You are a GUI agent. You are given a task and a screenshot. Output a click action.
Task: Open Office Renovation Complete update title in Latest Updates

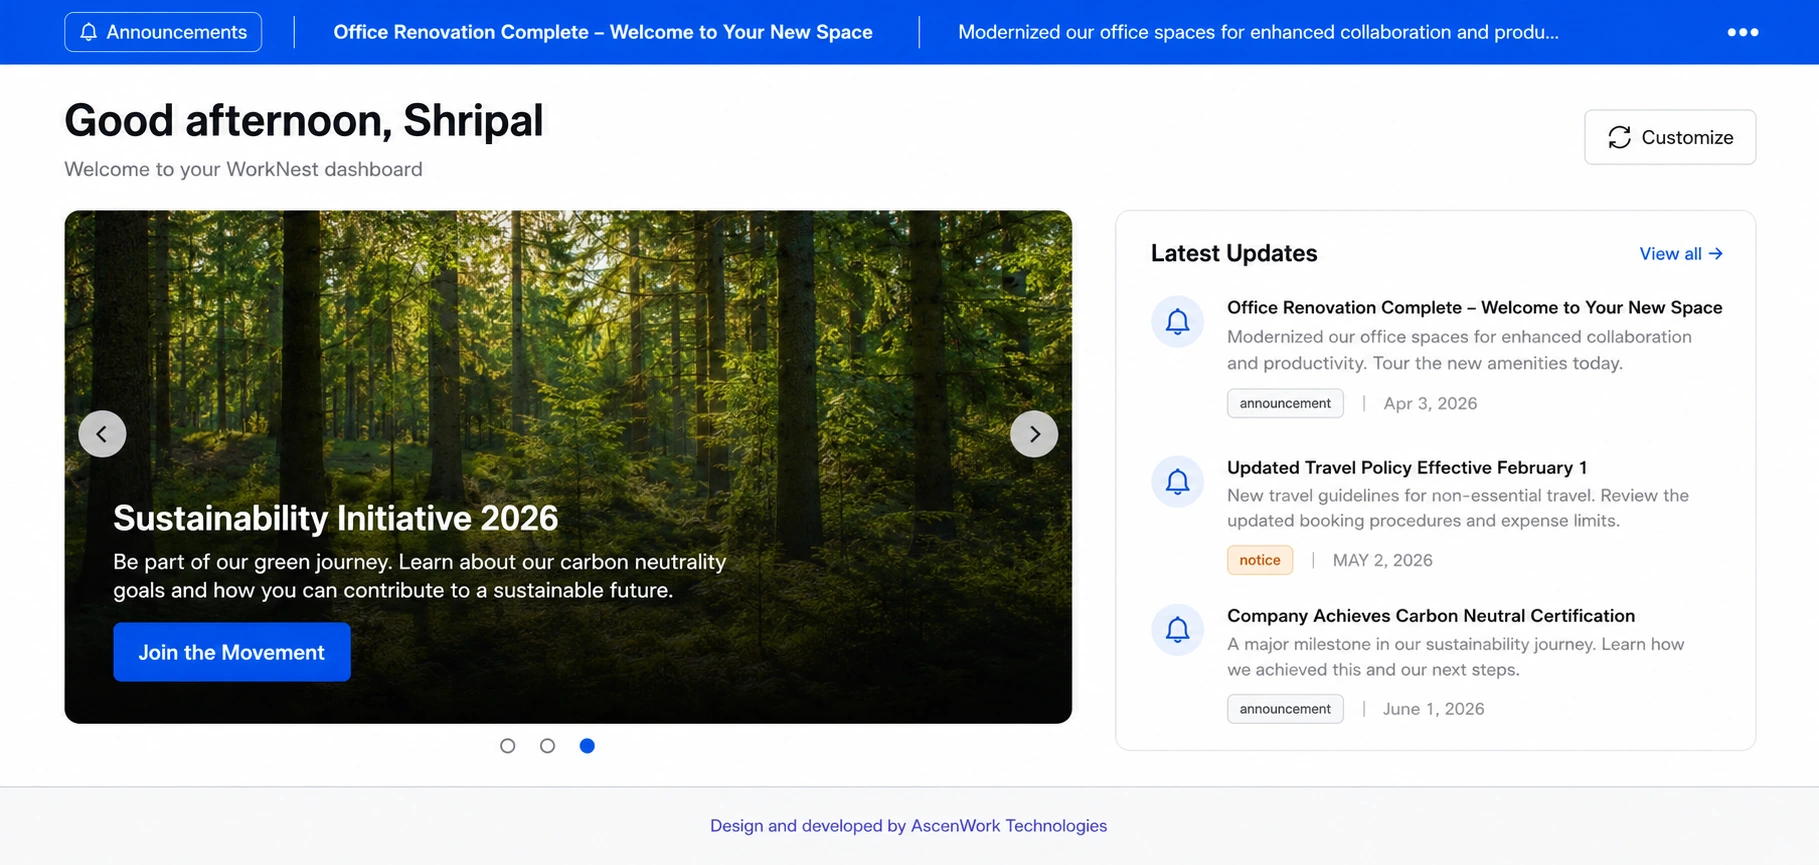click(1474, 308)
